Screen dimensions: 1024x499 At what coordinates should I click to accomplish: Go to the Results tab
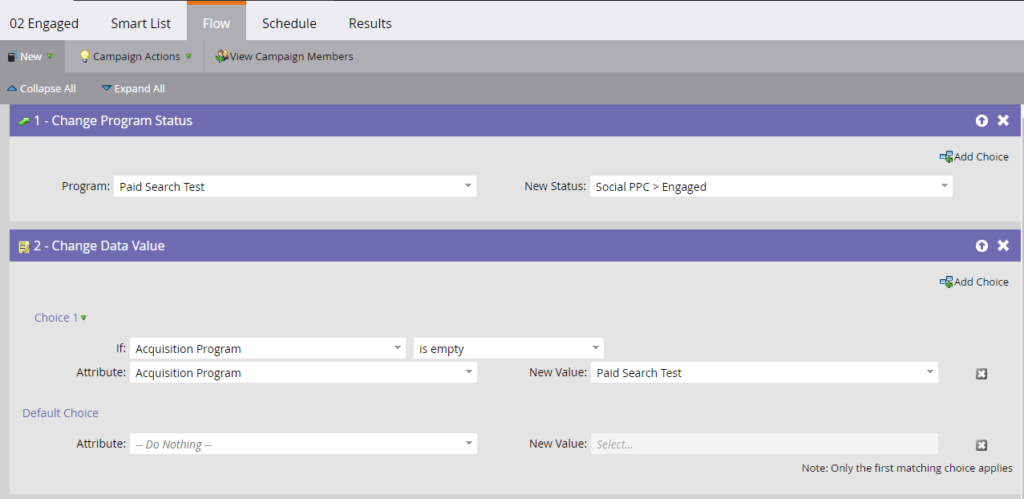[x=370, y=24]
